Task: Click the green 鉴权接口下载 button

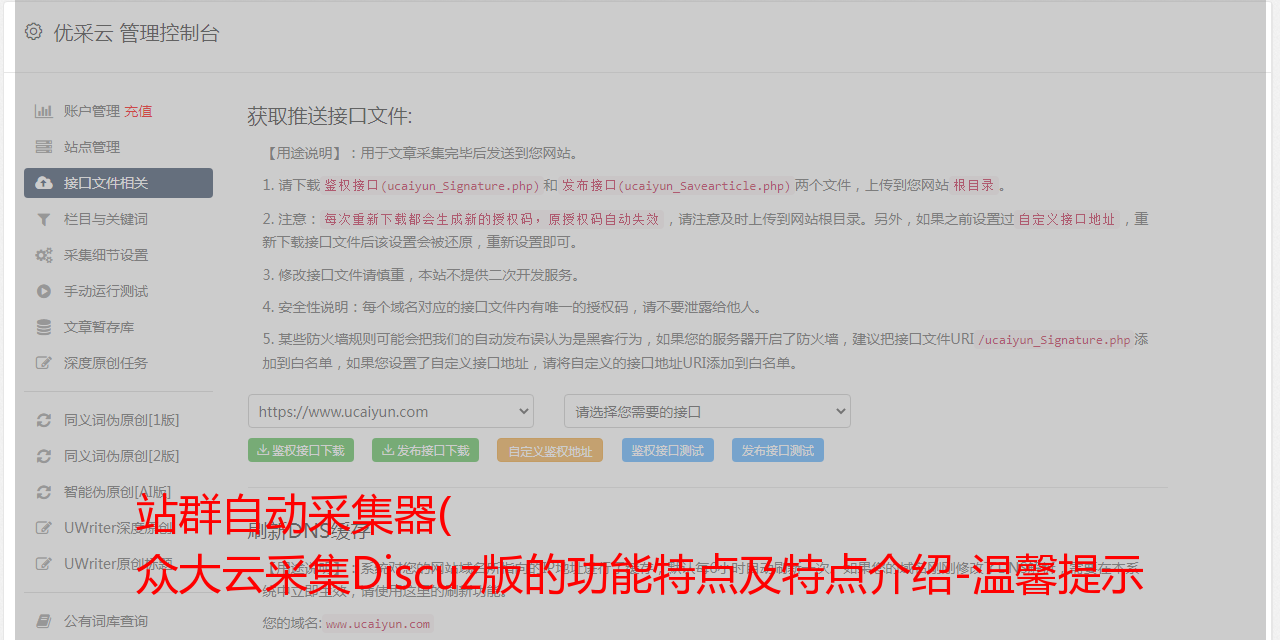Action: [300, 450]
